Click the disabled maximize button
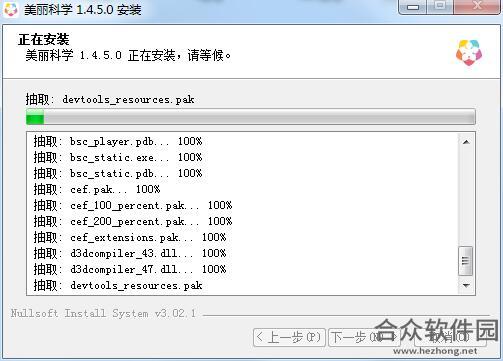 point(440,7)
